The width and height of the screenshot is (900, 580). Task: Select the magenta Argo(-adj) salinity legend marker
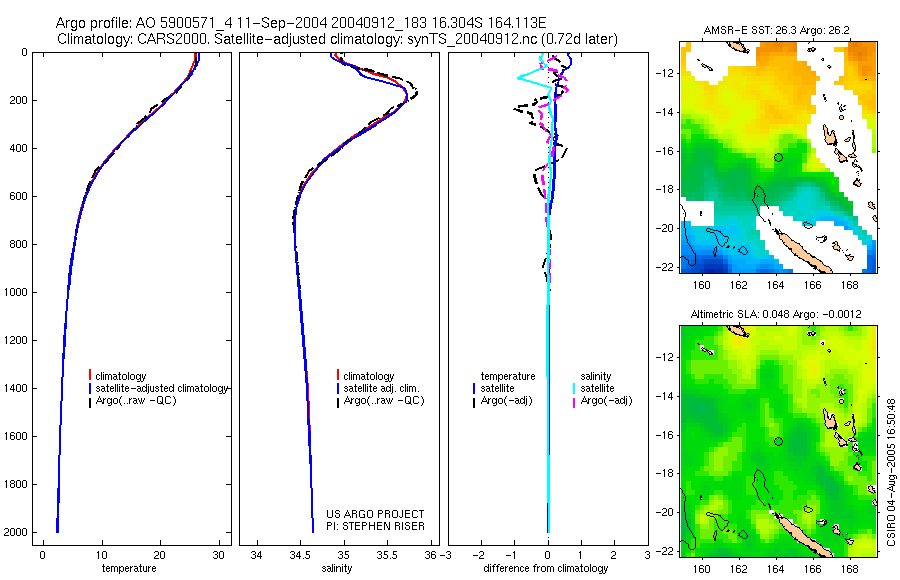tap(574, 401)
